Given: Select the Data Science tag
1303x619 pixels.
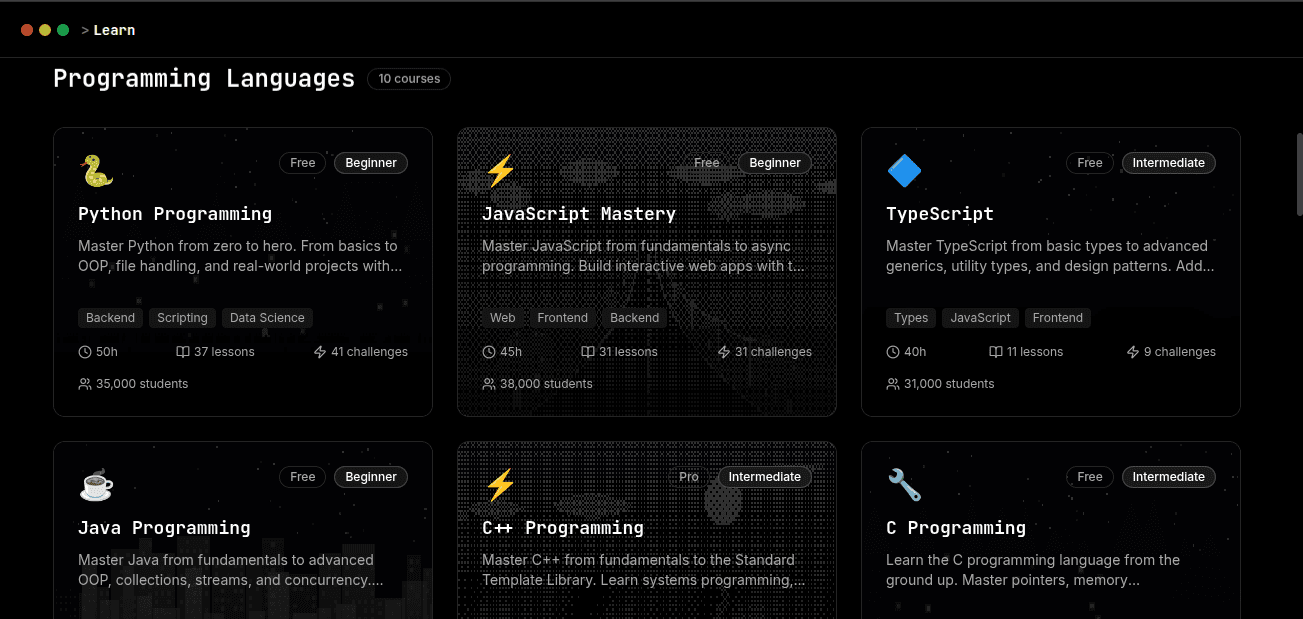Looking at the screenshot, I should tap(267, 317).
